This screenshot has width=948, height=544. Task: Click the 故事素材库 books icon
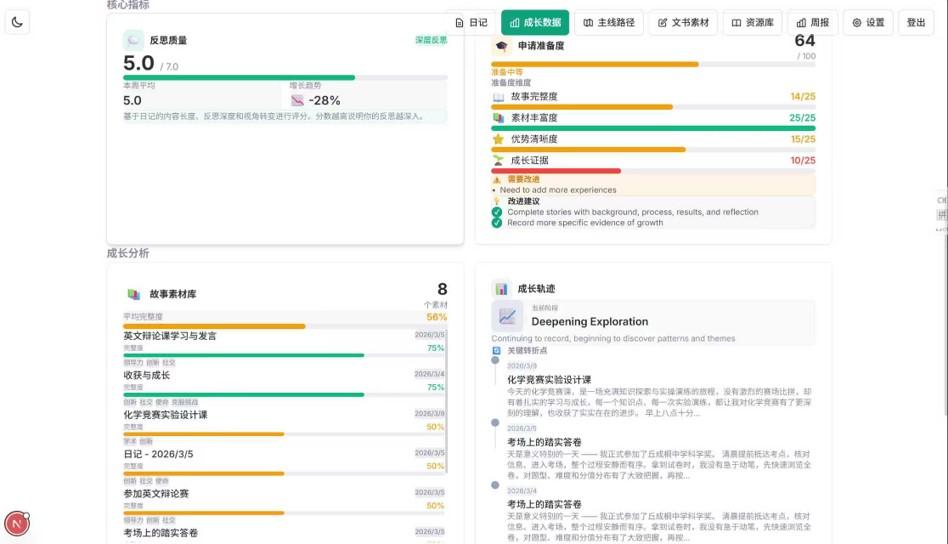coord(134,294)
